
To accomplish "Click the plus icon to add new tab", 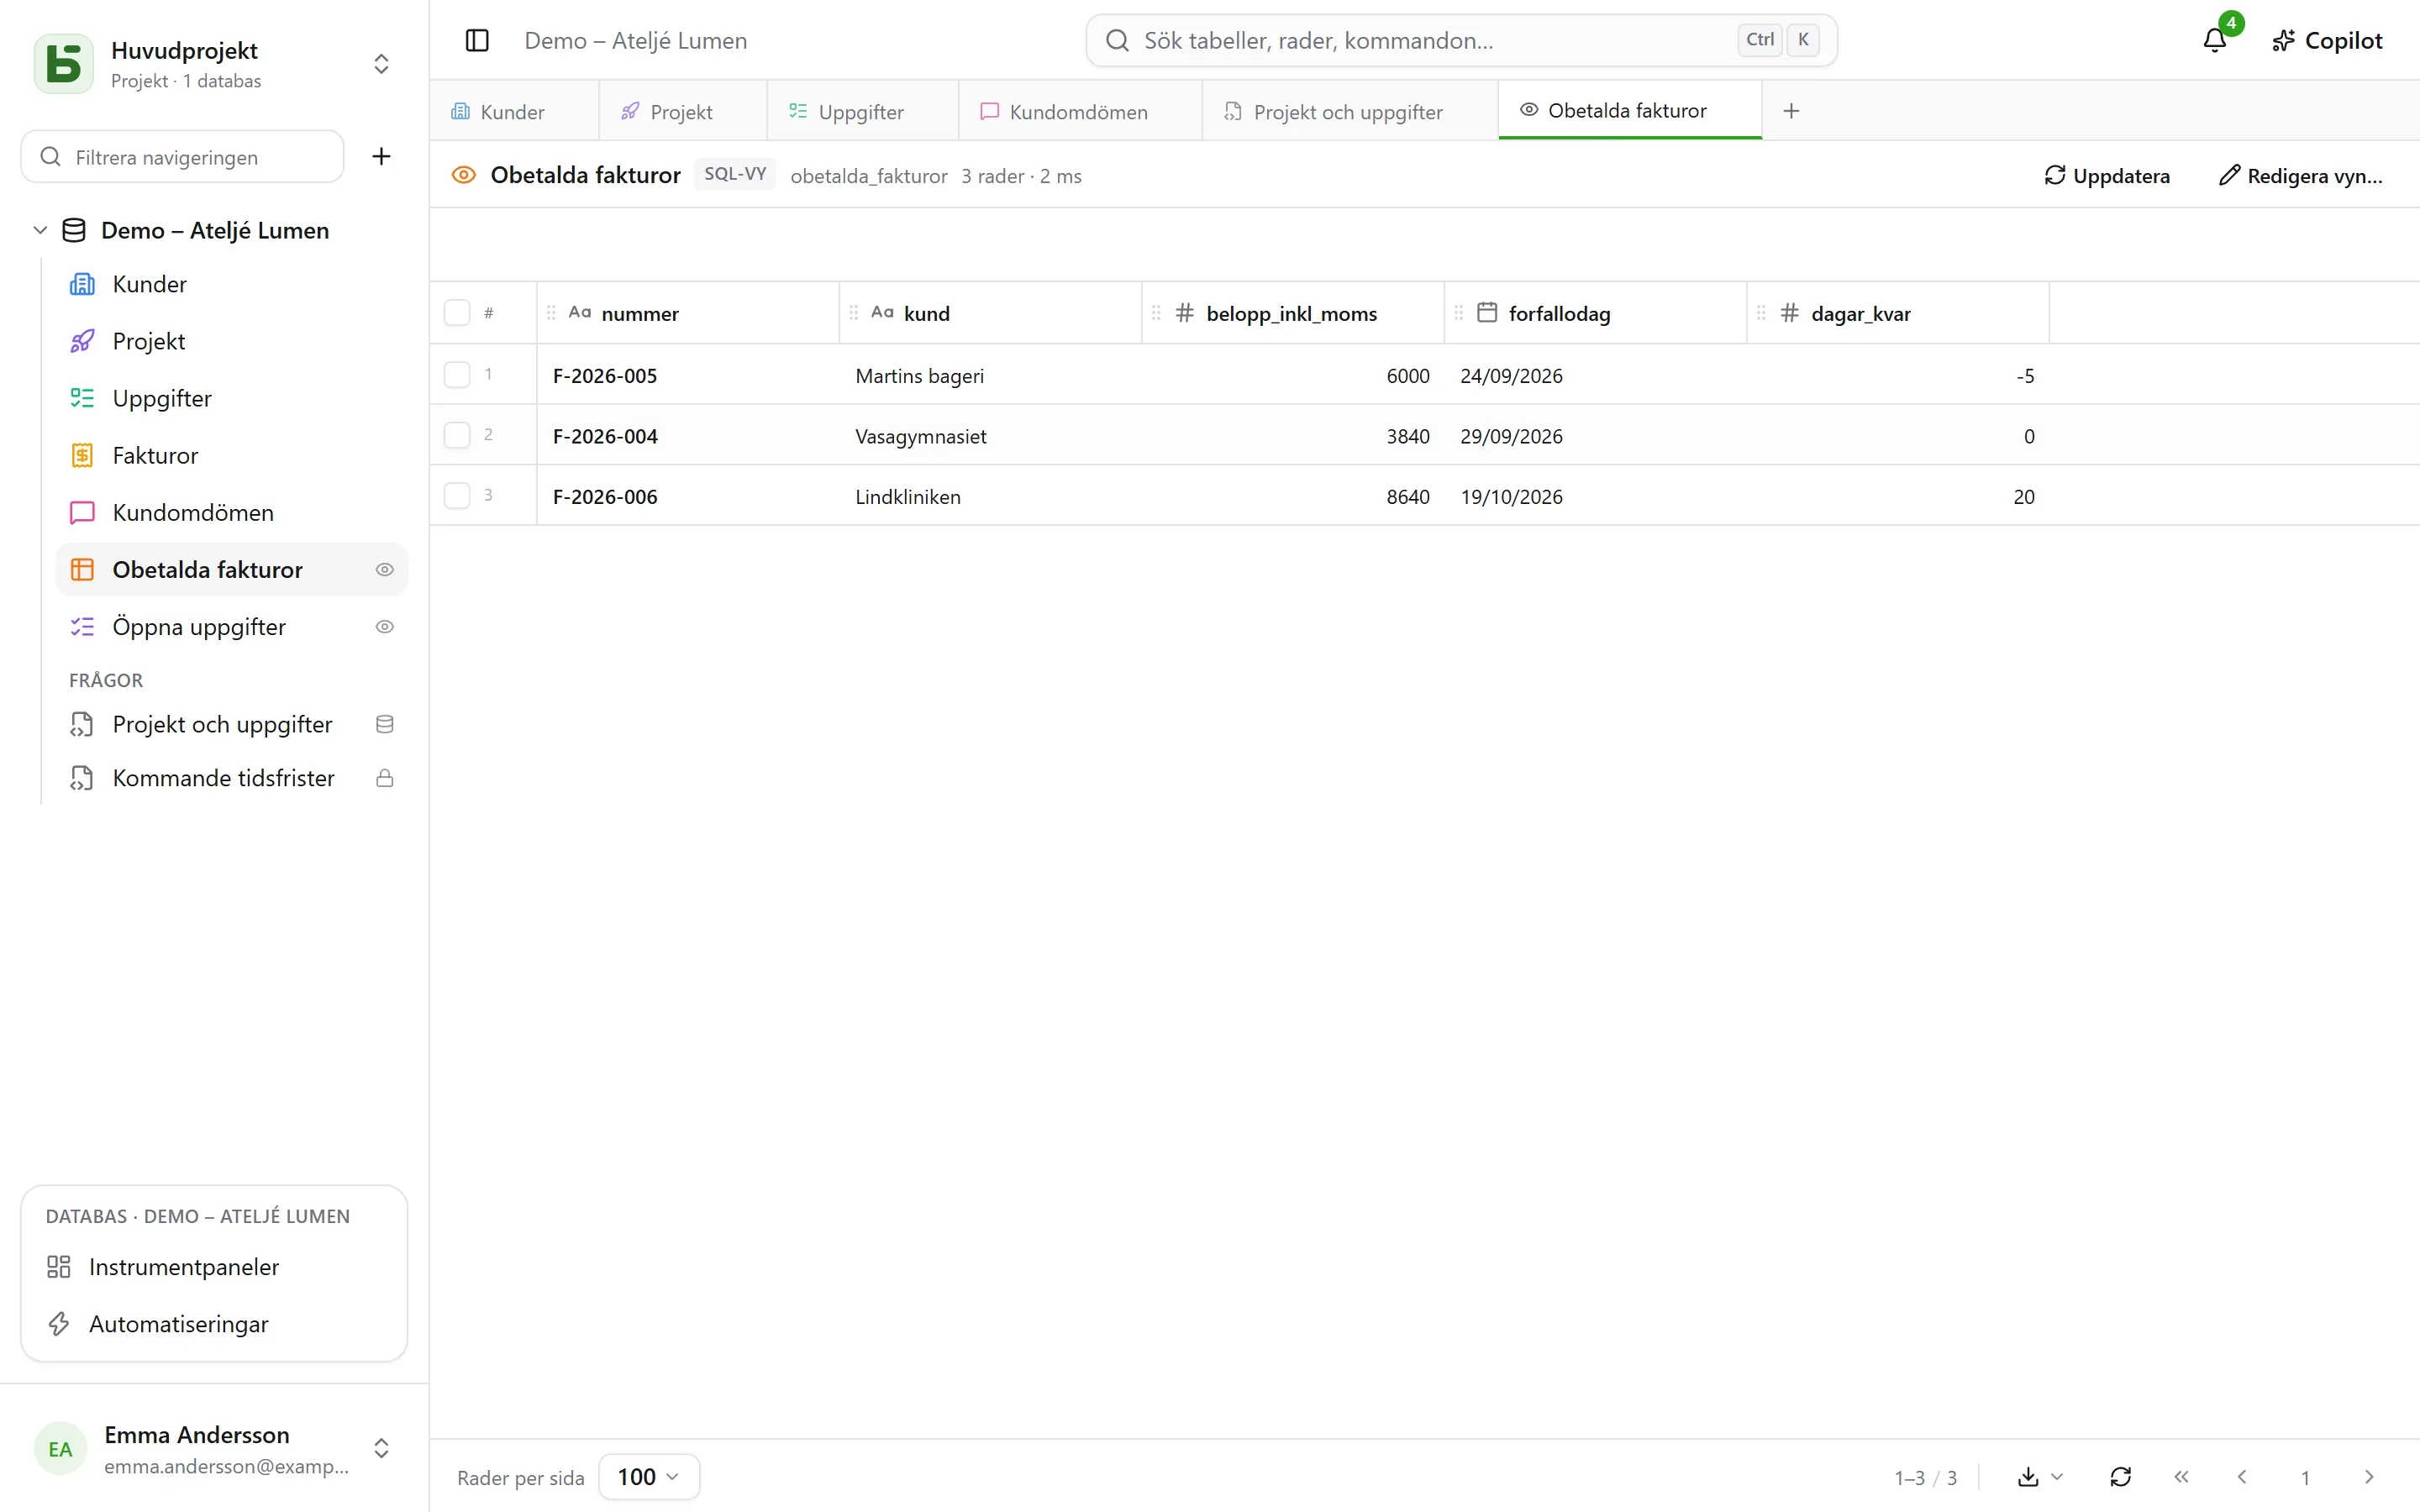I will coord(1791,111).
